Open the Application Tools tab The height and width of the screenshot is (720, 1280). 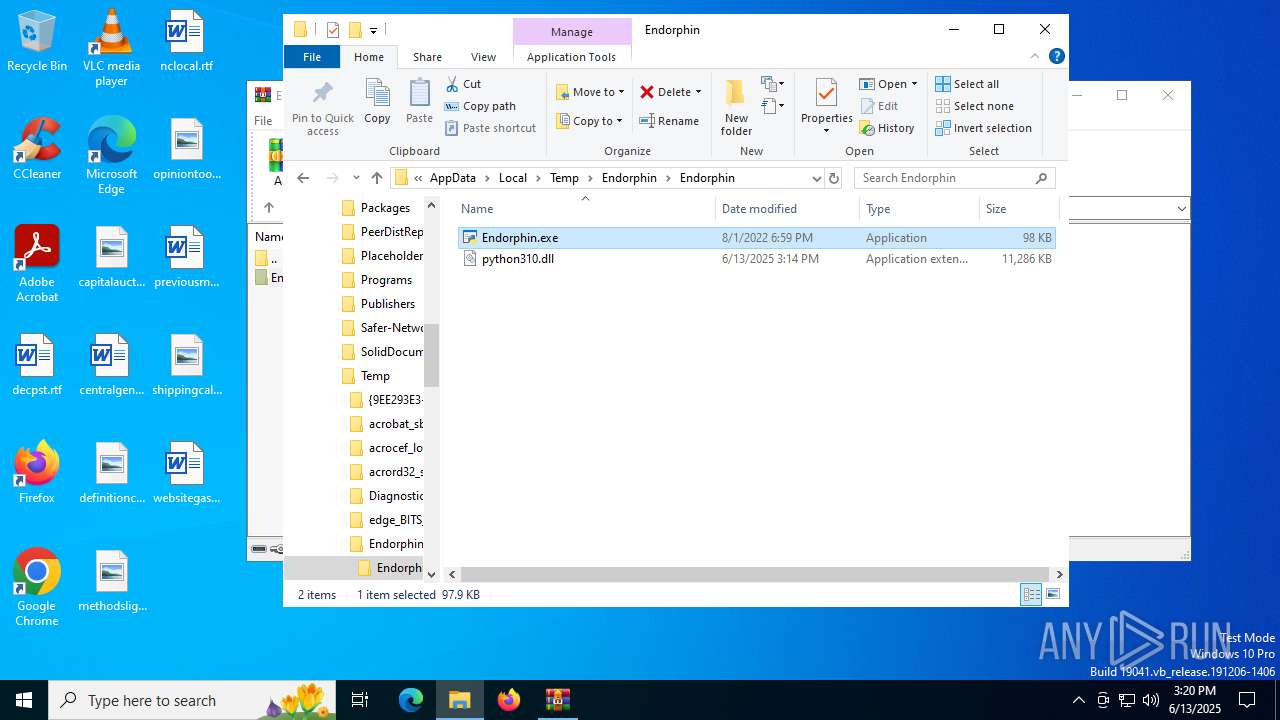click(x=571, y=57)
